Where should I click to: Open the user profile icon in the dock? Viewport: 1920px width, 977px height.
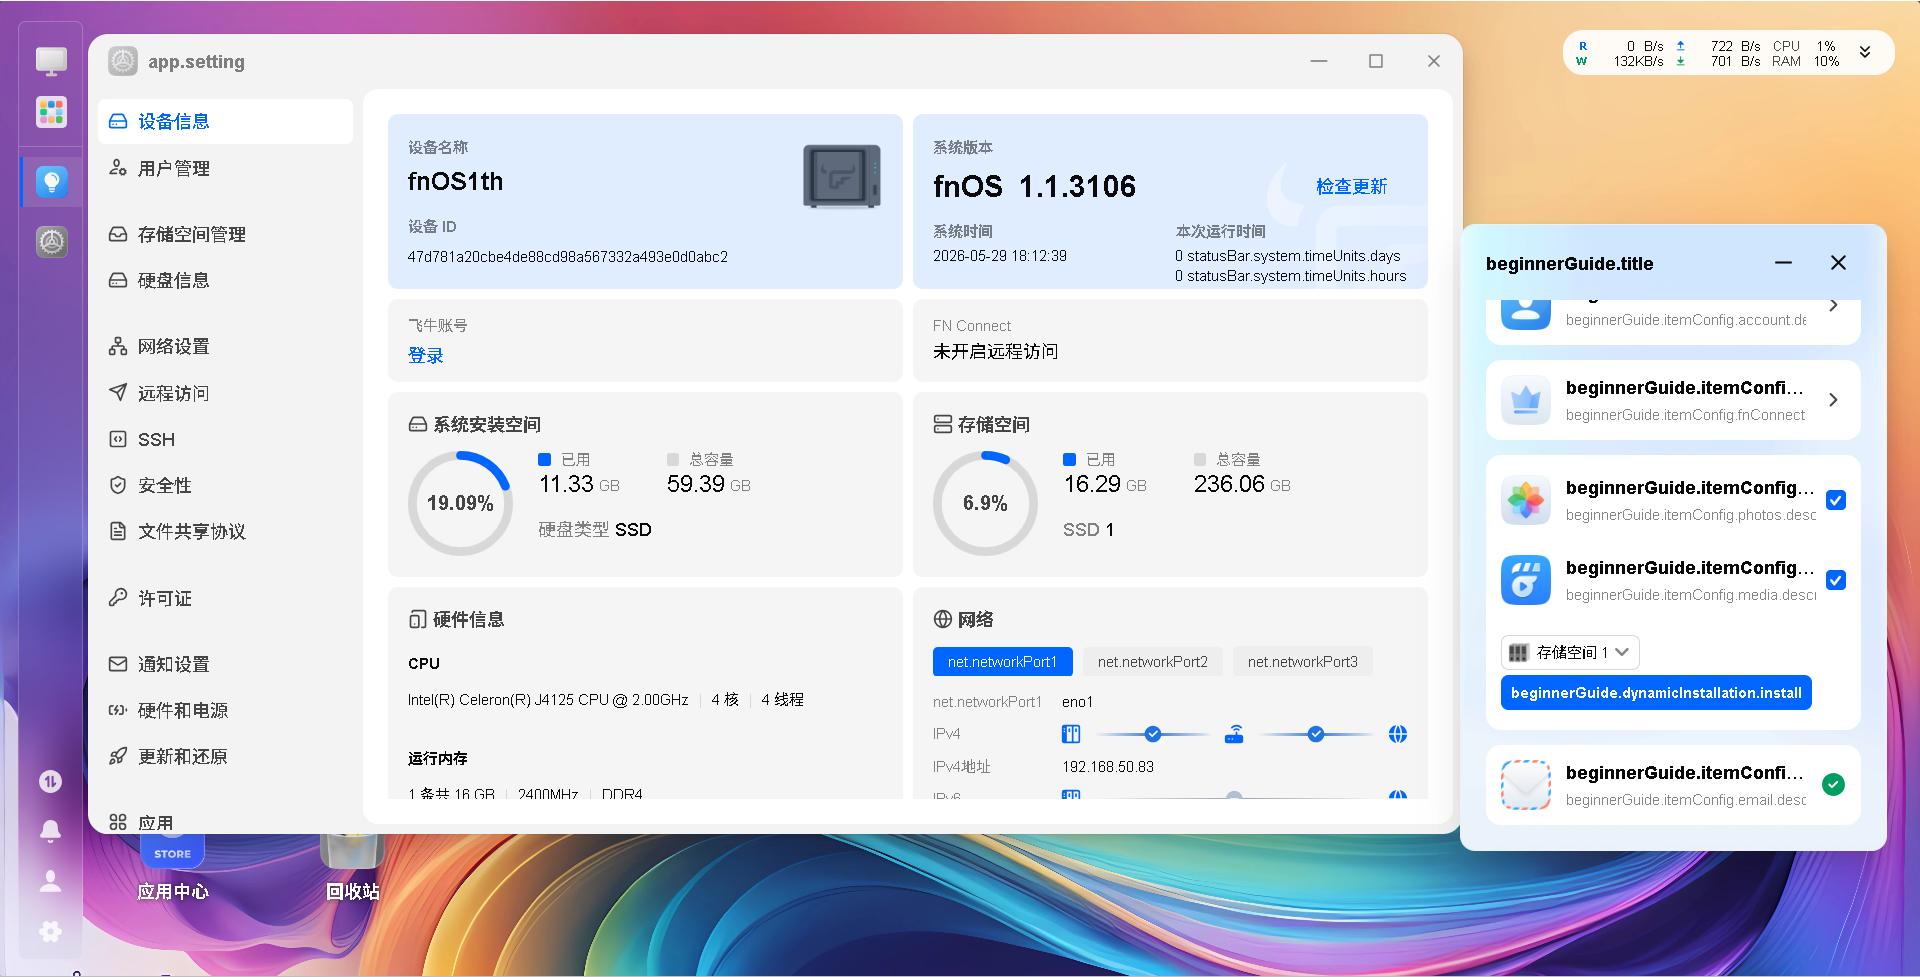[50, 881]
